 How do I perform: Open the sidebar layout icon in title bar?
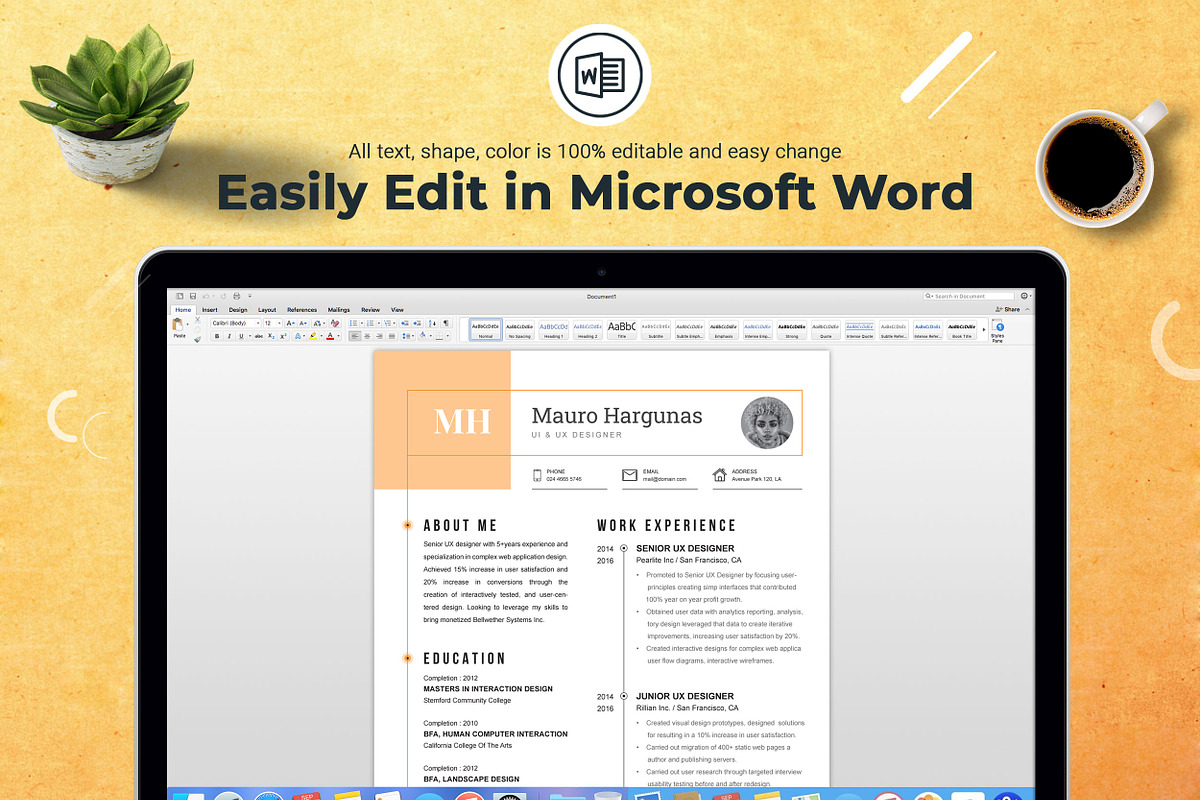pyautogui.click(x=179, y=296)
